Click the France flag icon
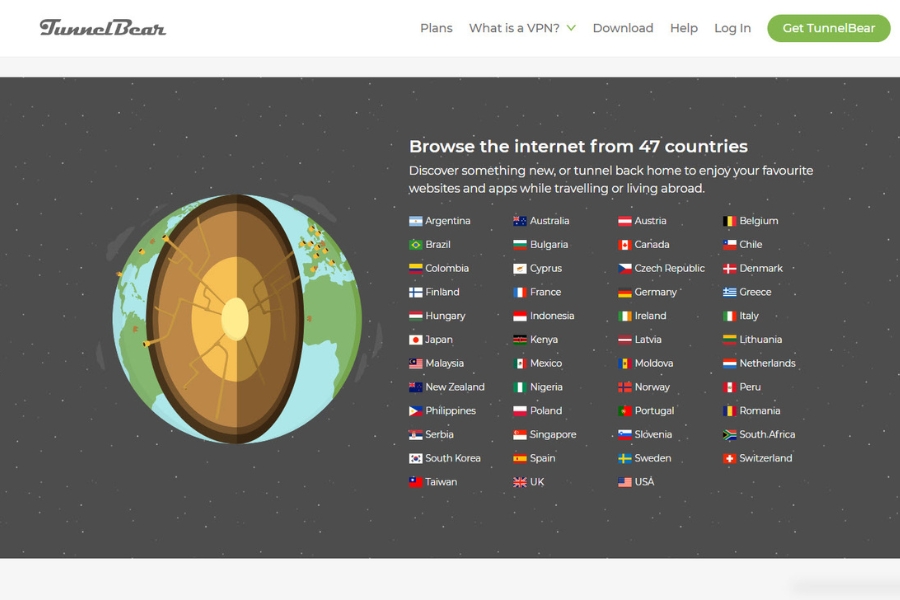Screen dimensions: 900x600 click(518, 292)
